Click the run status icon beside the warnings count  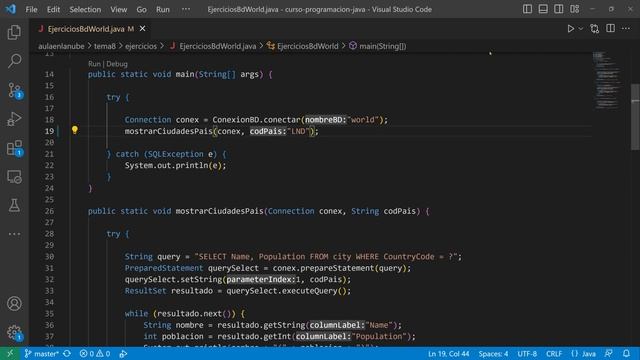[123, 353]
